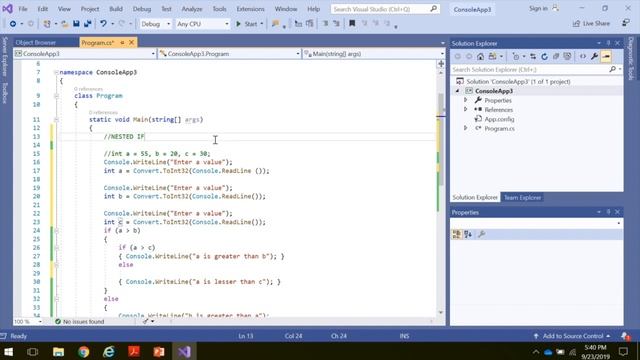640x360 pixels.
Task: Open the Extensions menu
Action: pyautogui.click(x=250, y=9)
